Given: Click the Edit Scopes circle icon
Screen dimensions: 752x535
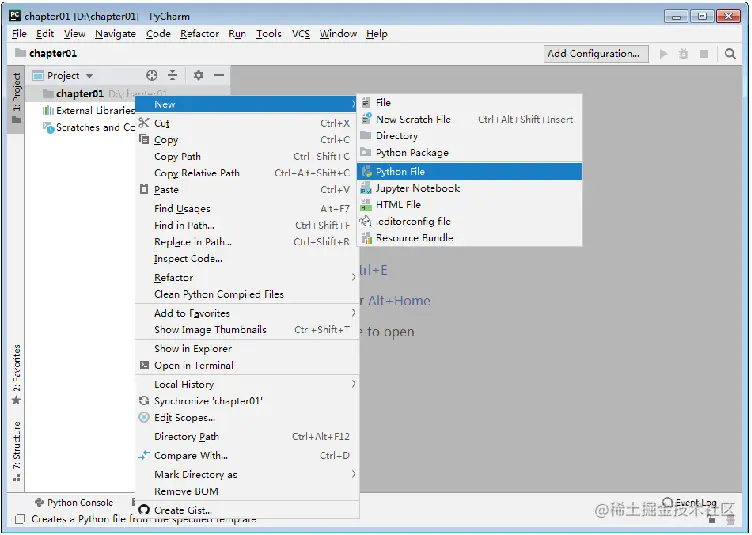Looking at the screenshot, I should pos(144,418).
